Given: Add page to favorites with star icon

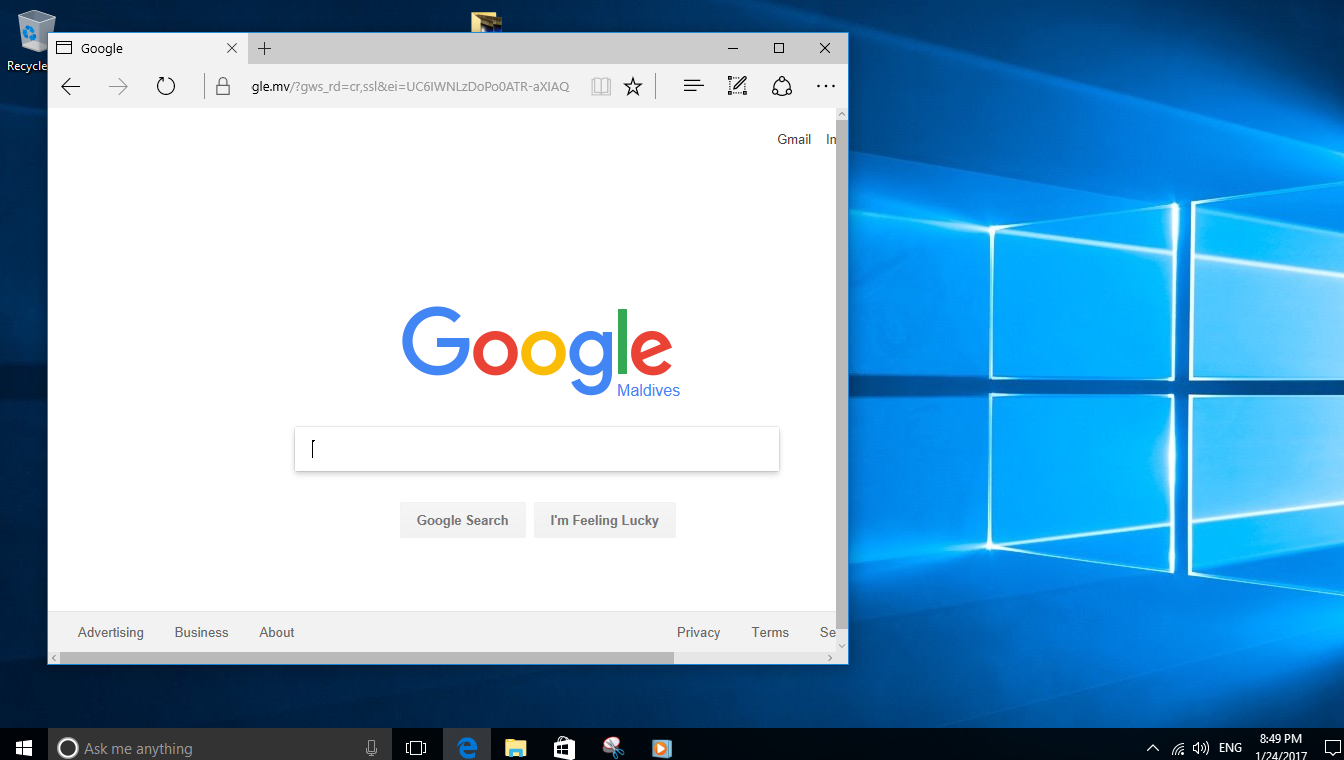Looking at the screenshot, I should click(x=633, y=87).
